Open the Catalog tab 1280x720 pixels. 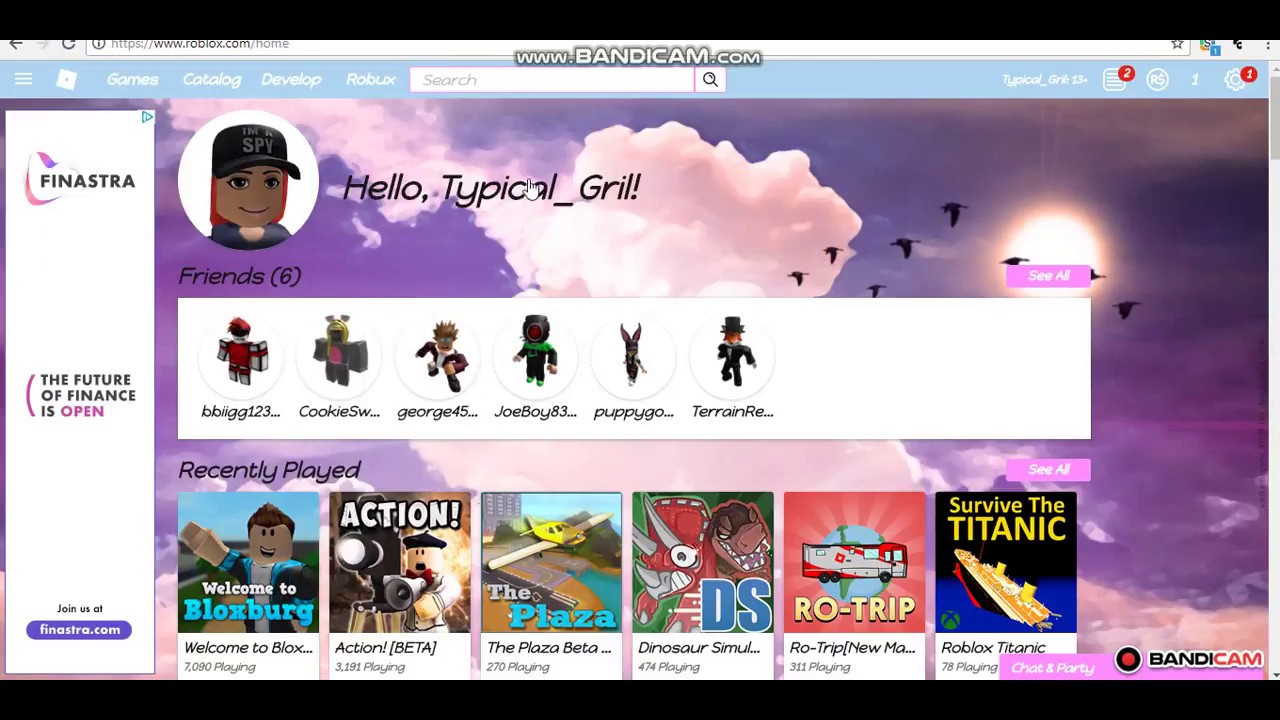[212, 80]
